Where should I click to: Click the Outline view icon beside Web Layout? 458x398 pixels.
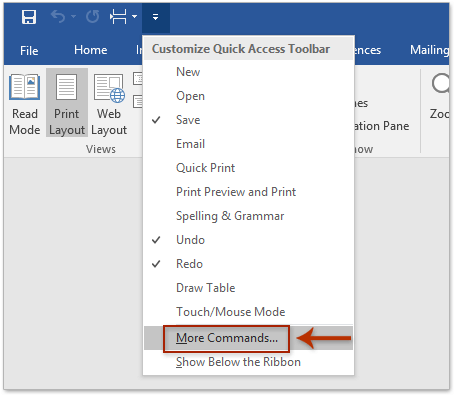coord(137,79)
